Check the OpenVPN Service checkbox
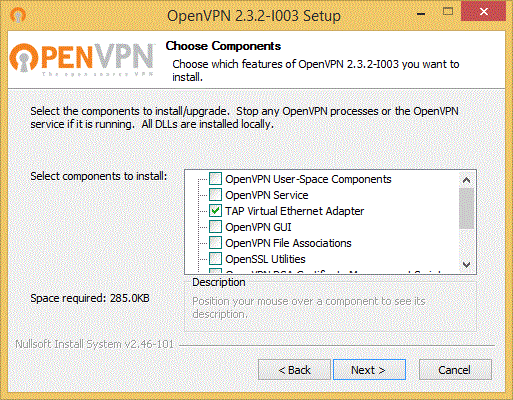This screenshot has height=400, width=513. 215,195
